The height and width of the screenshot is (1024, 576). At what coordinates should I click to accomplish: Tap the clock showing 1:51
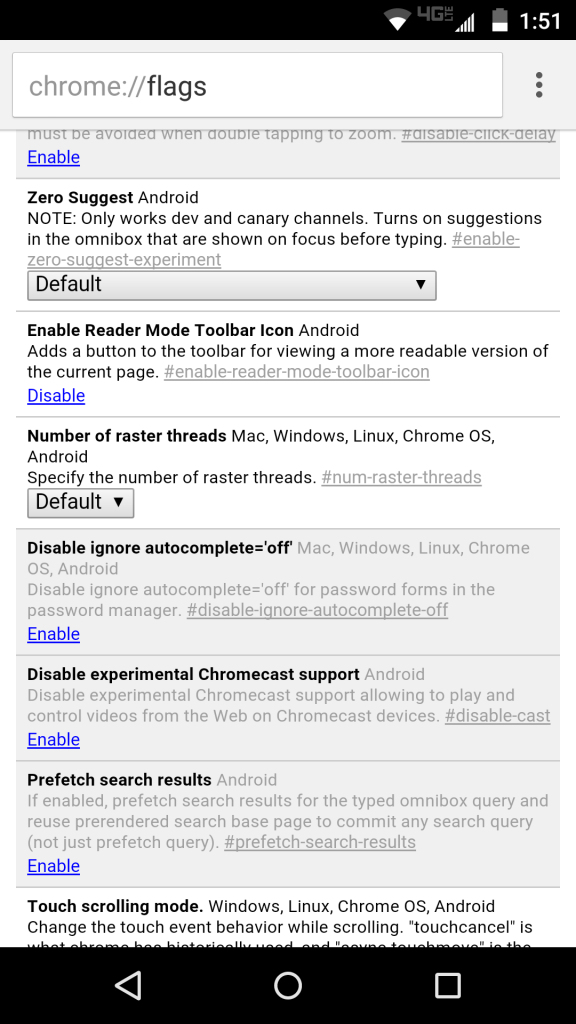point(540,21)
